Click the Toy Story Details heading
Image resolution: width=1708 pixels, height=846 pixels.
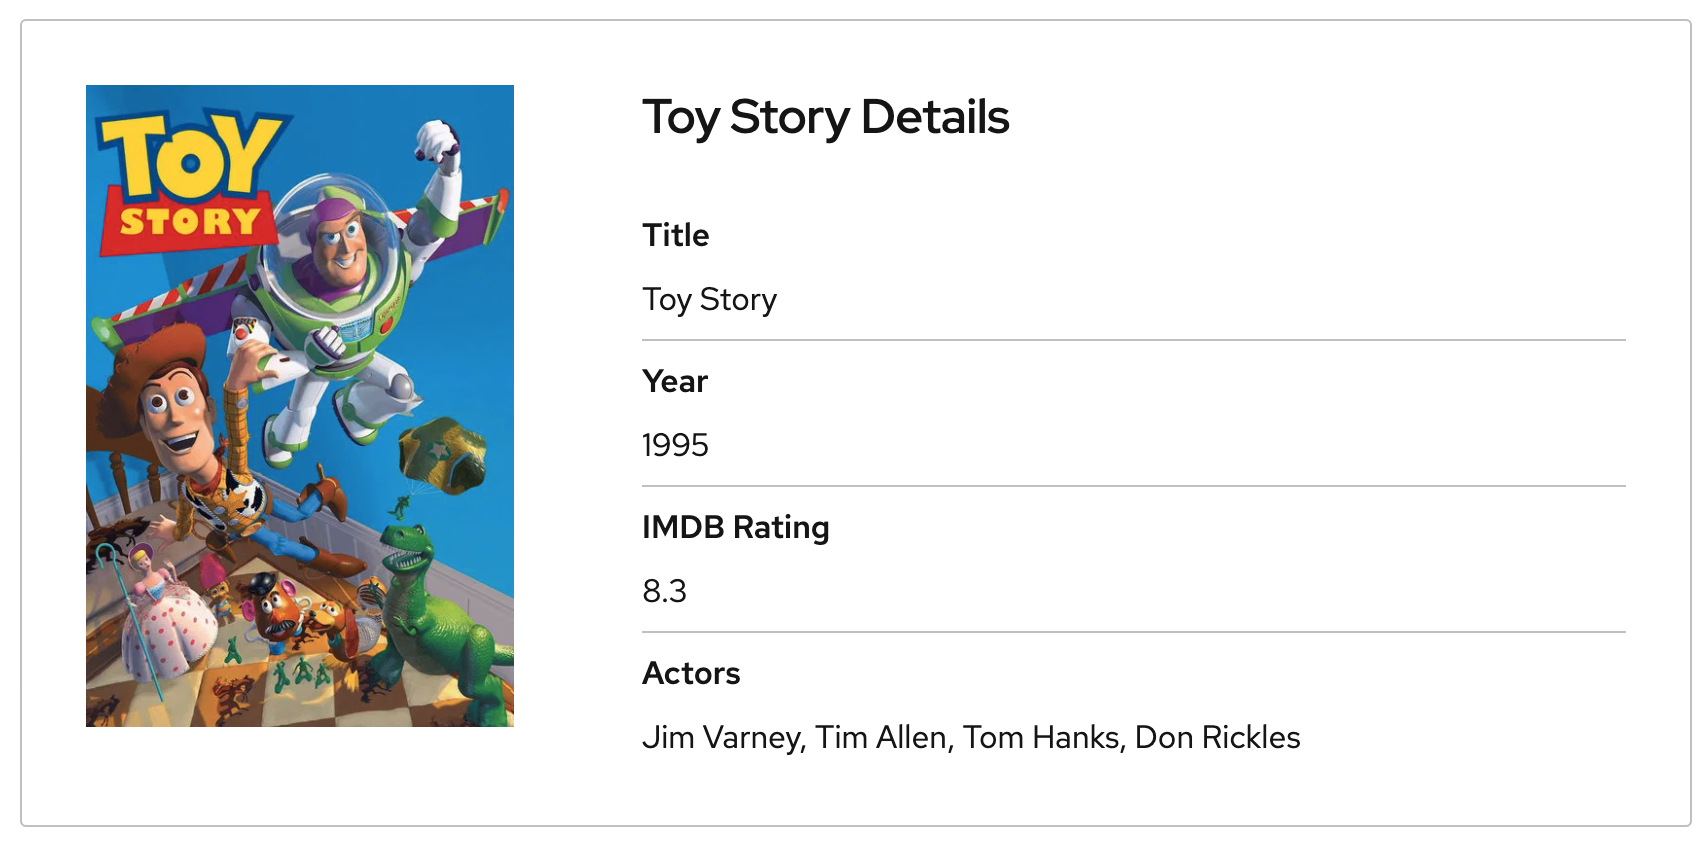tap(825, 117)
